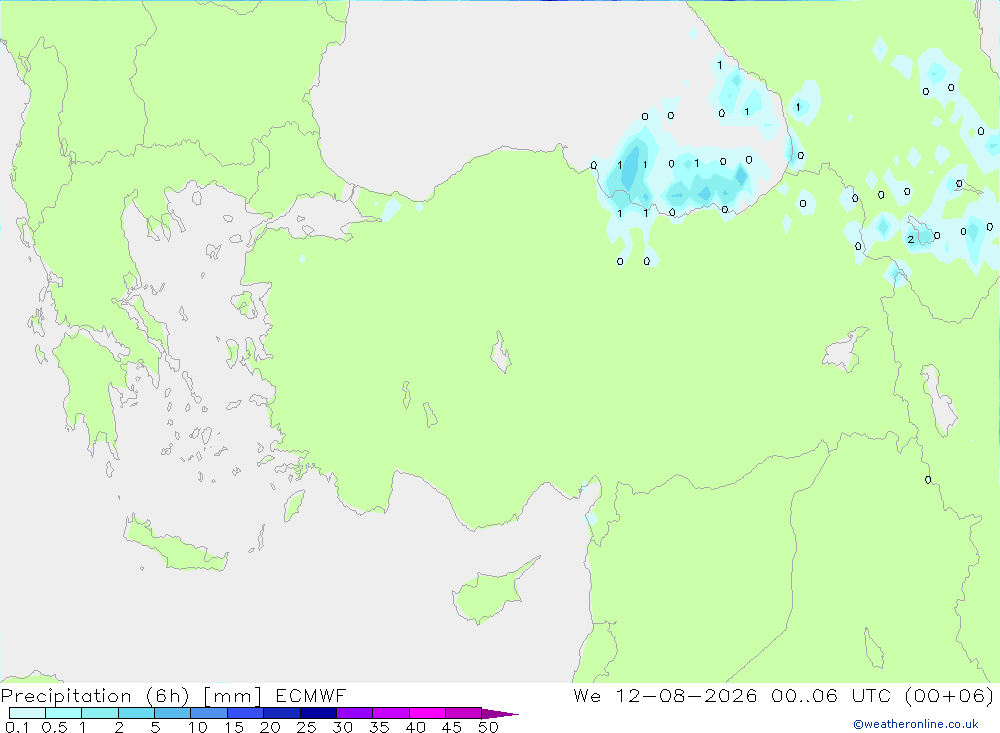Click the 'Precipitation (6h)' title text
The width and height of the screenshot is (1000, 733).
click(x=96, y=696)
